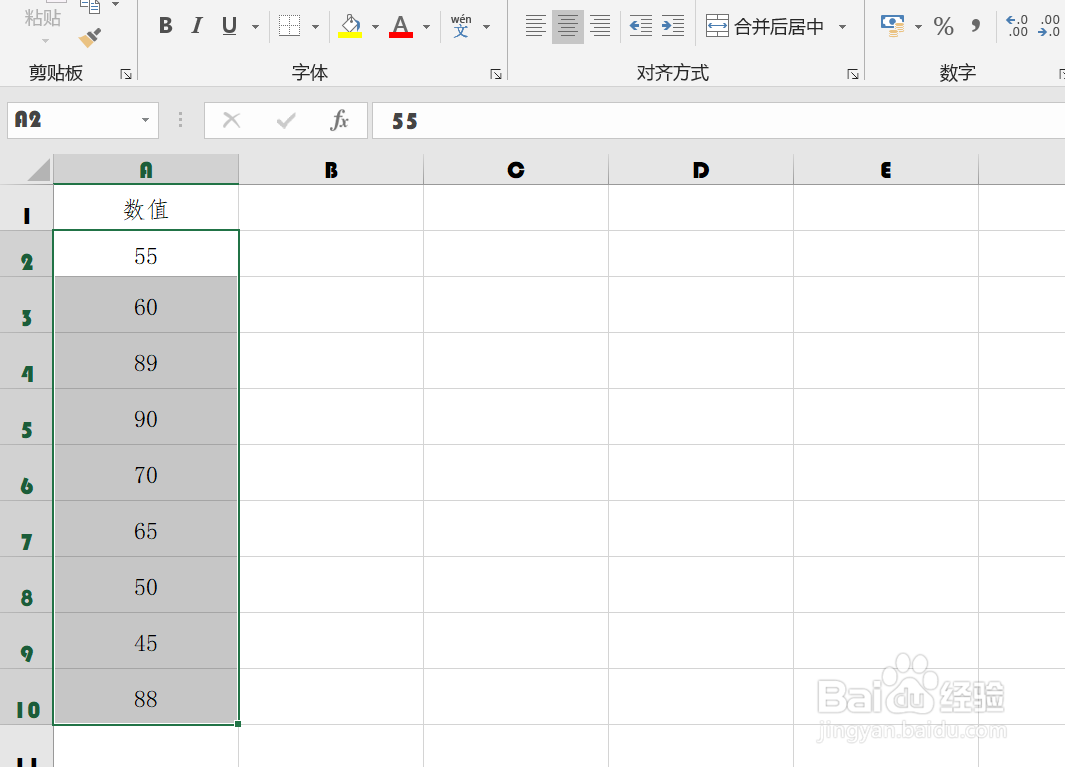Click the paste 粘贴 button

[43, 20]
